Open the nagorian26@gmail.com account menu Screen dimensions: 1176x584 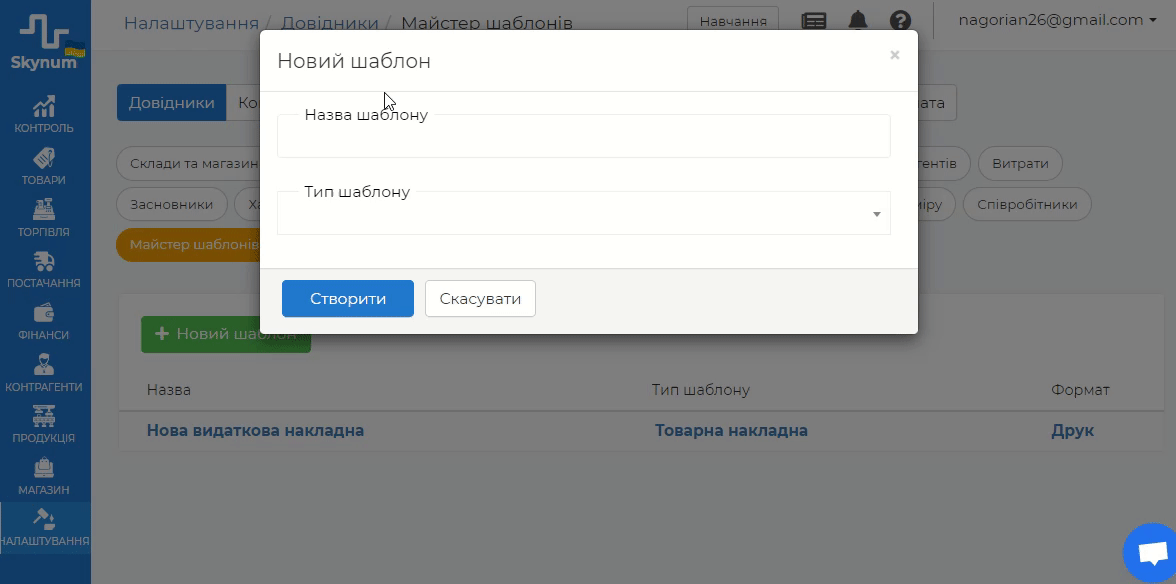click(x=1058, y=21)
